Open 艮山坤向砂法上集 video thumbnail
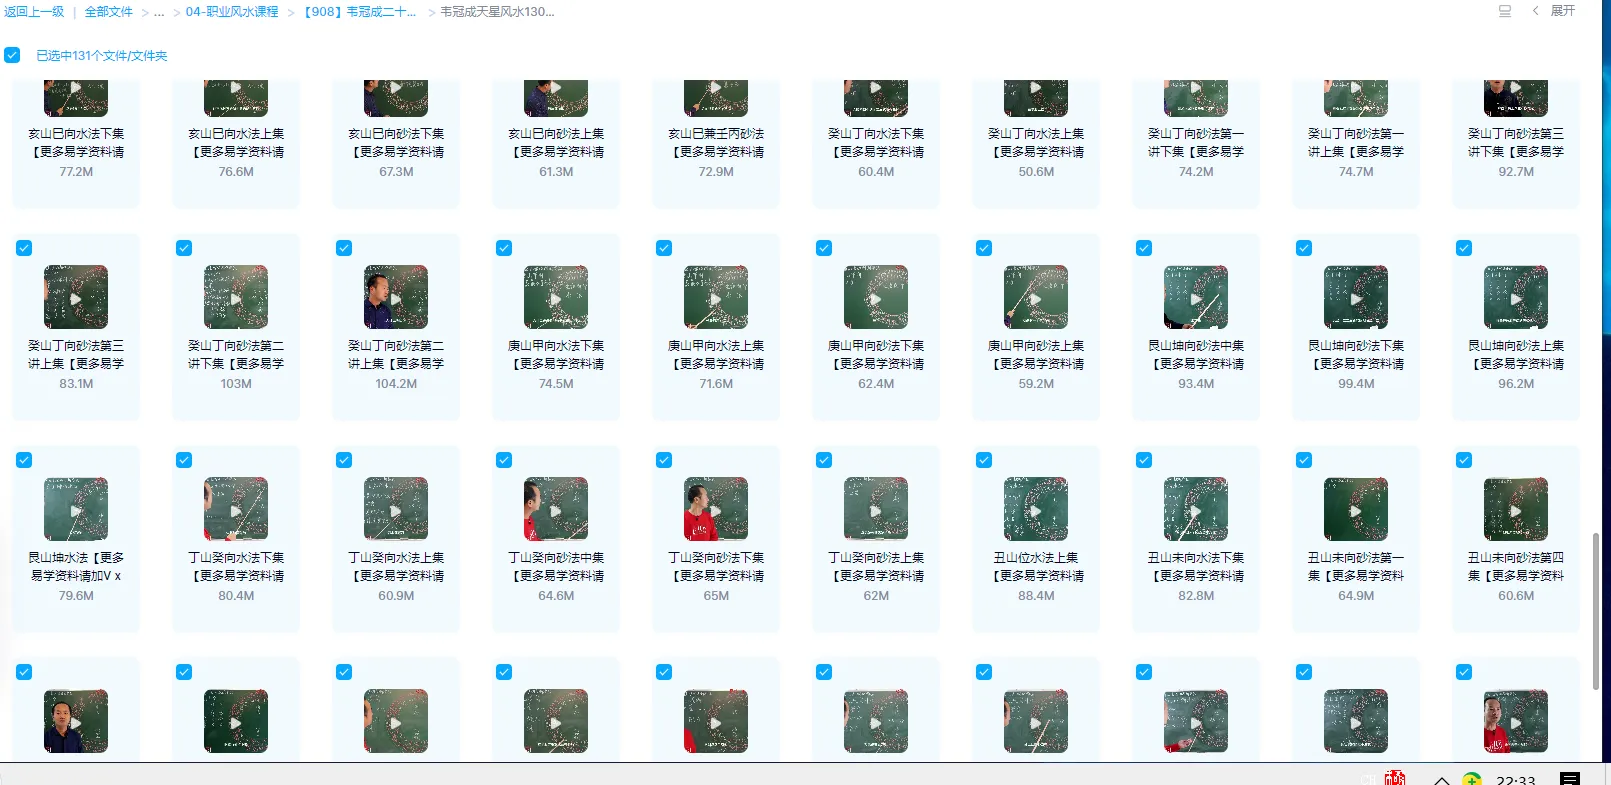1611x785 pixels. 1516,297
